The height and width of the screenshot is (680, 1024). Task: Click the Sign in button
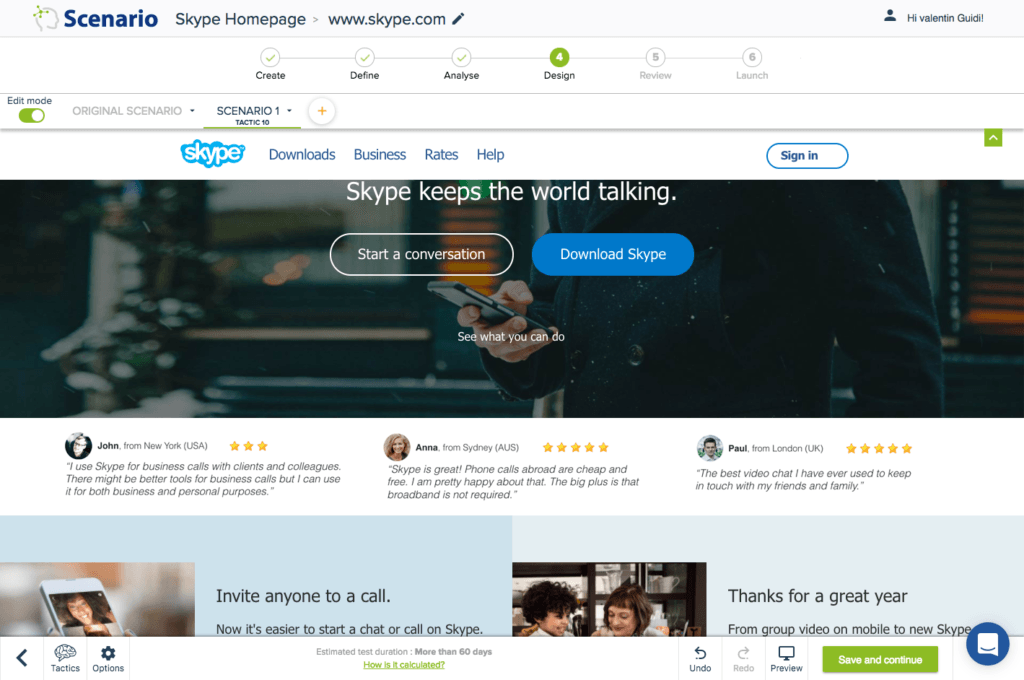807,155
